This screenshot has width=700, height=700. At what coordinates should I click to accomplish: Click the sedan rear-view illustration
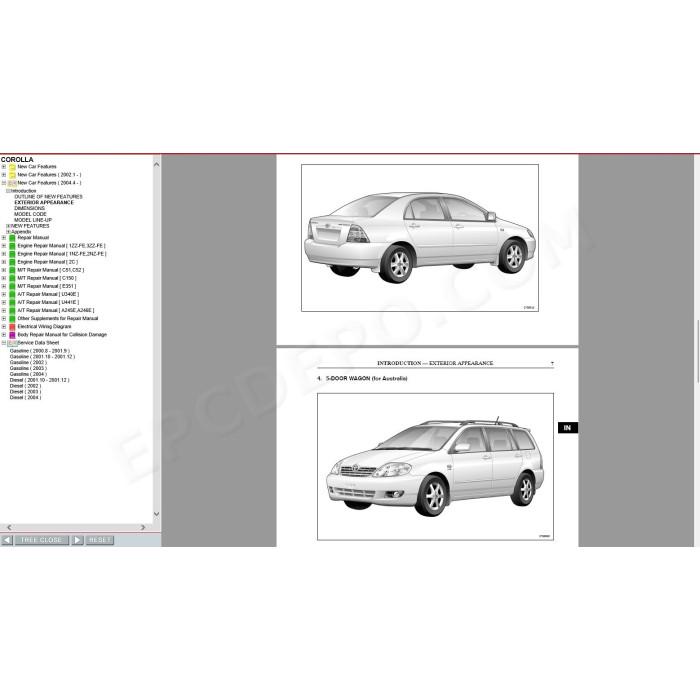pyautogui.click(x=420, y=238)
